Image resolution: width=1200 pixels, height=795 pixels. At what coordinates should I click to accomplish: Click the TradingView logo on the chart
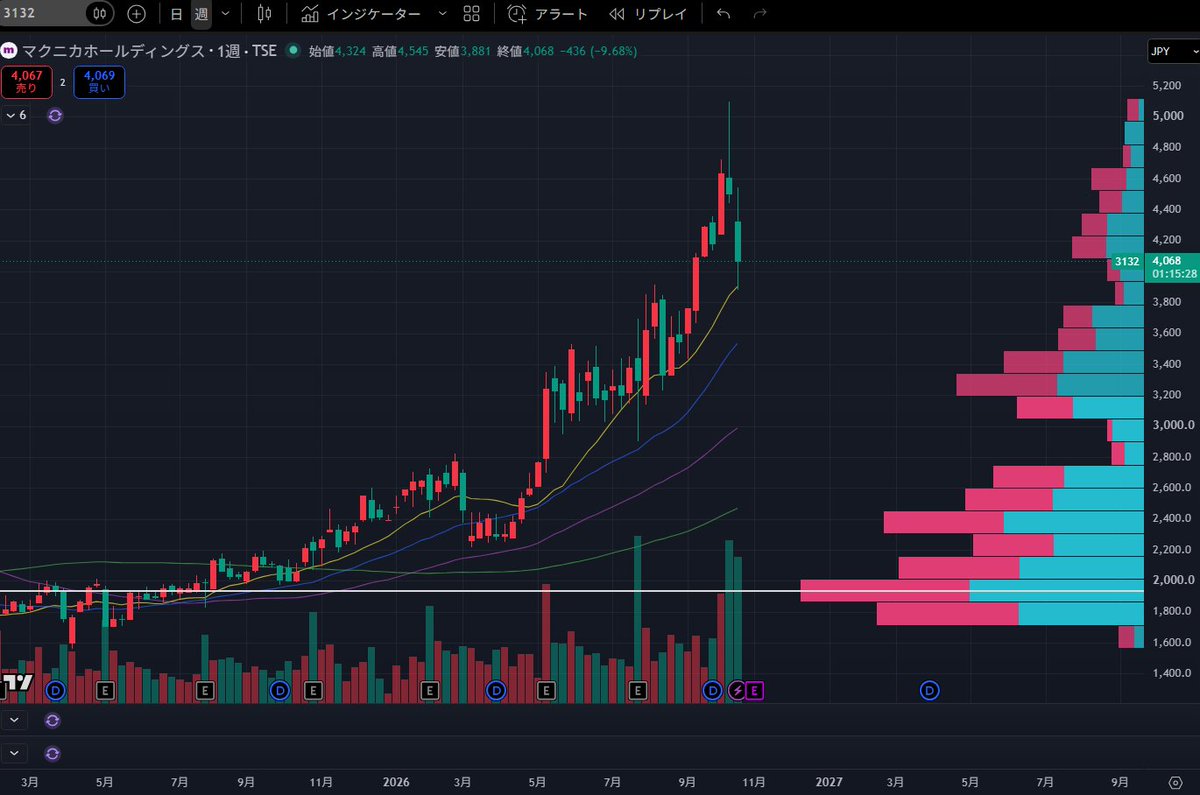point(16,684)
